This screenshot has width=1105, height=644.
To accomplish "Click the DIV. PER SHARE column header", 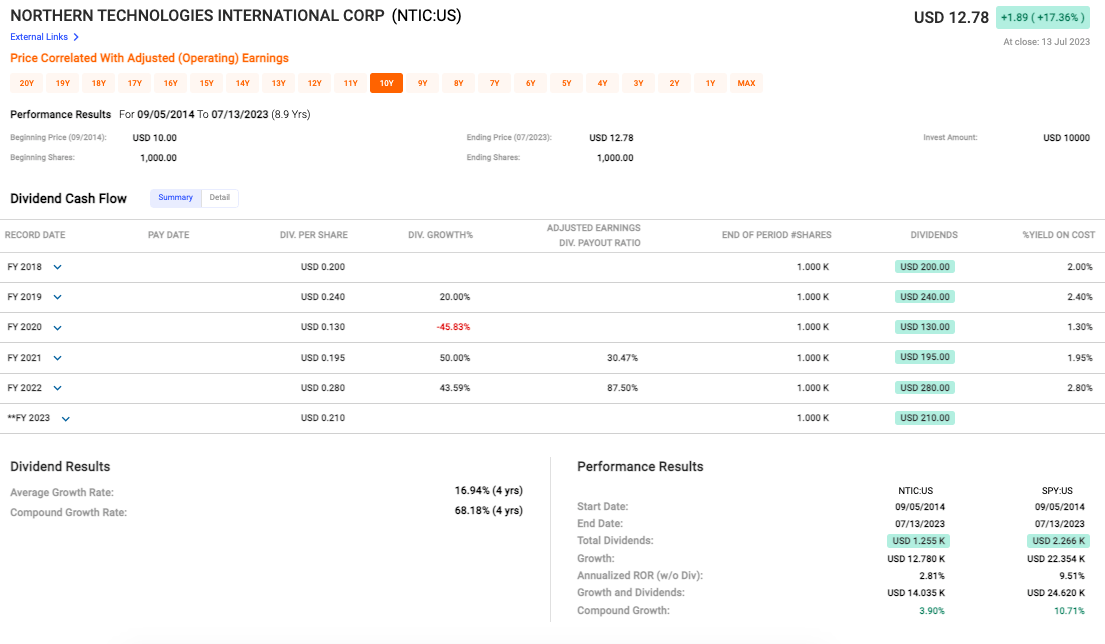I will coord(314,235).
